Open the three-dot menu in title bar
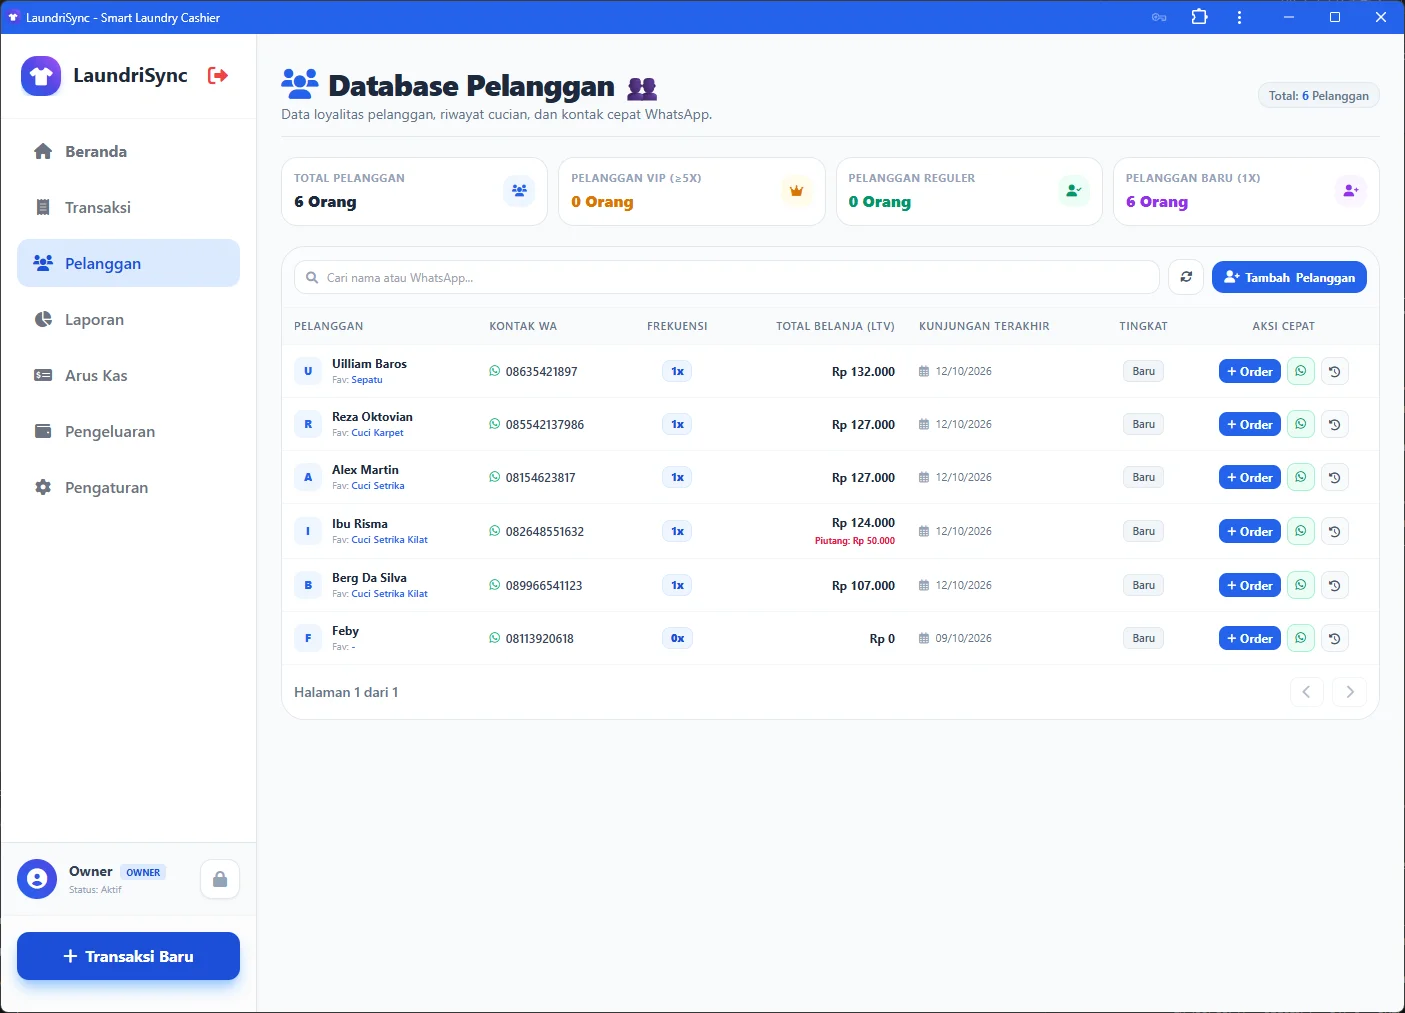Viewport: 1405px width, 1013px height. point(1239,17)
